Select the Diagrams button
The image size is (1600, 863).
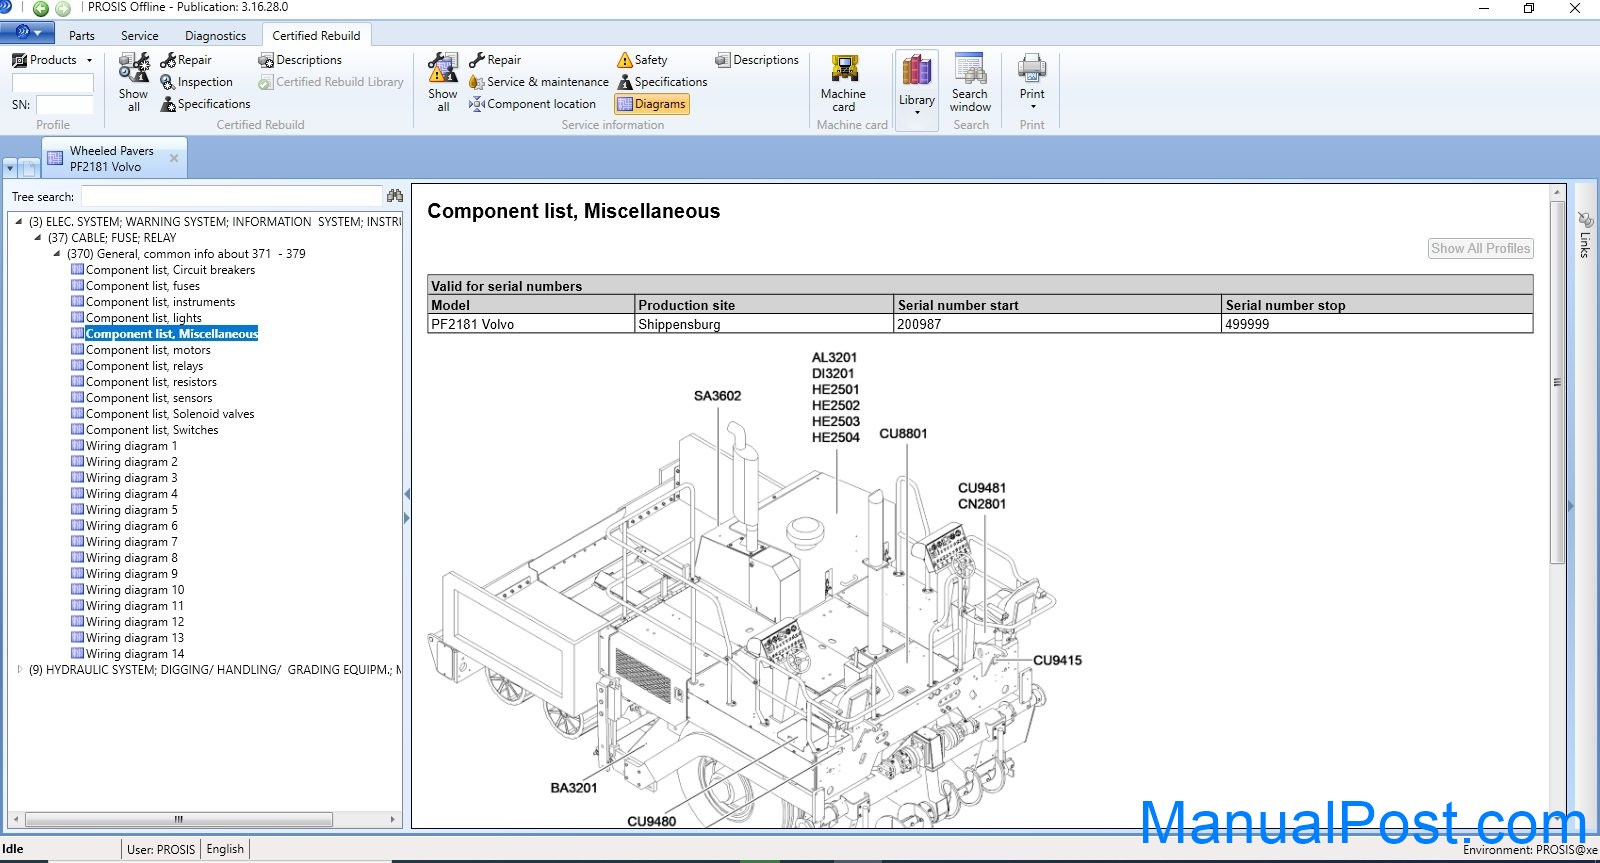tap(652, 104)
